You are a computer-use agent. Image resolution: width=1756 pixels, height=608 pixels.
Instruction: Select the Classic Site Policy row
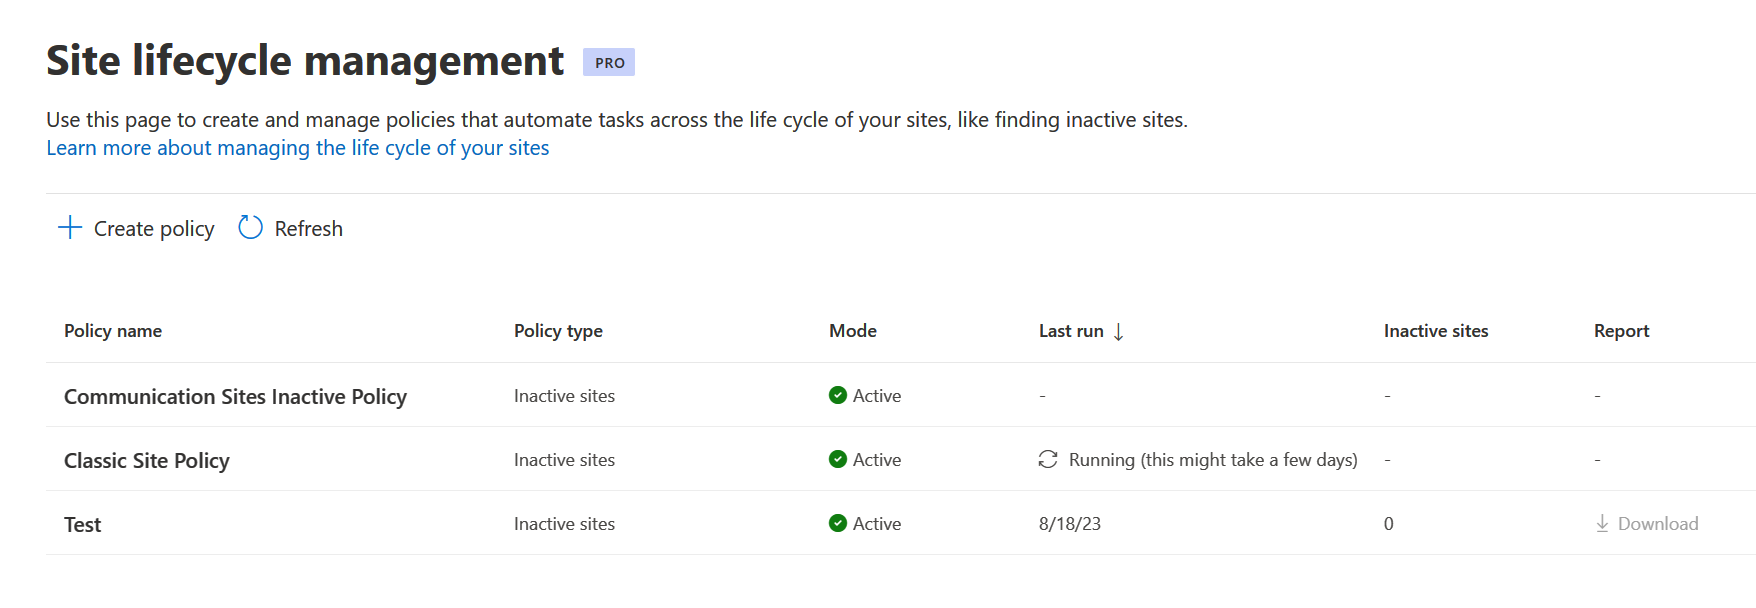pos(146,459)
